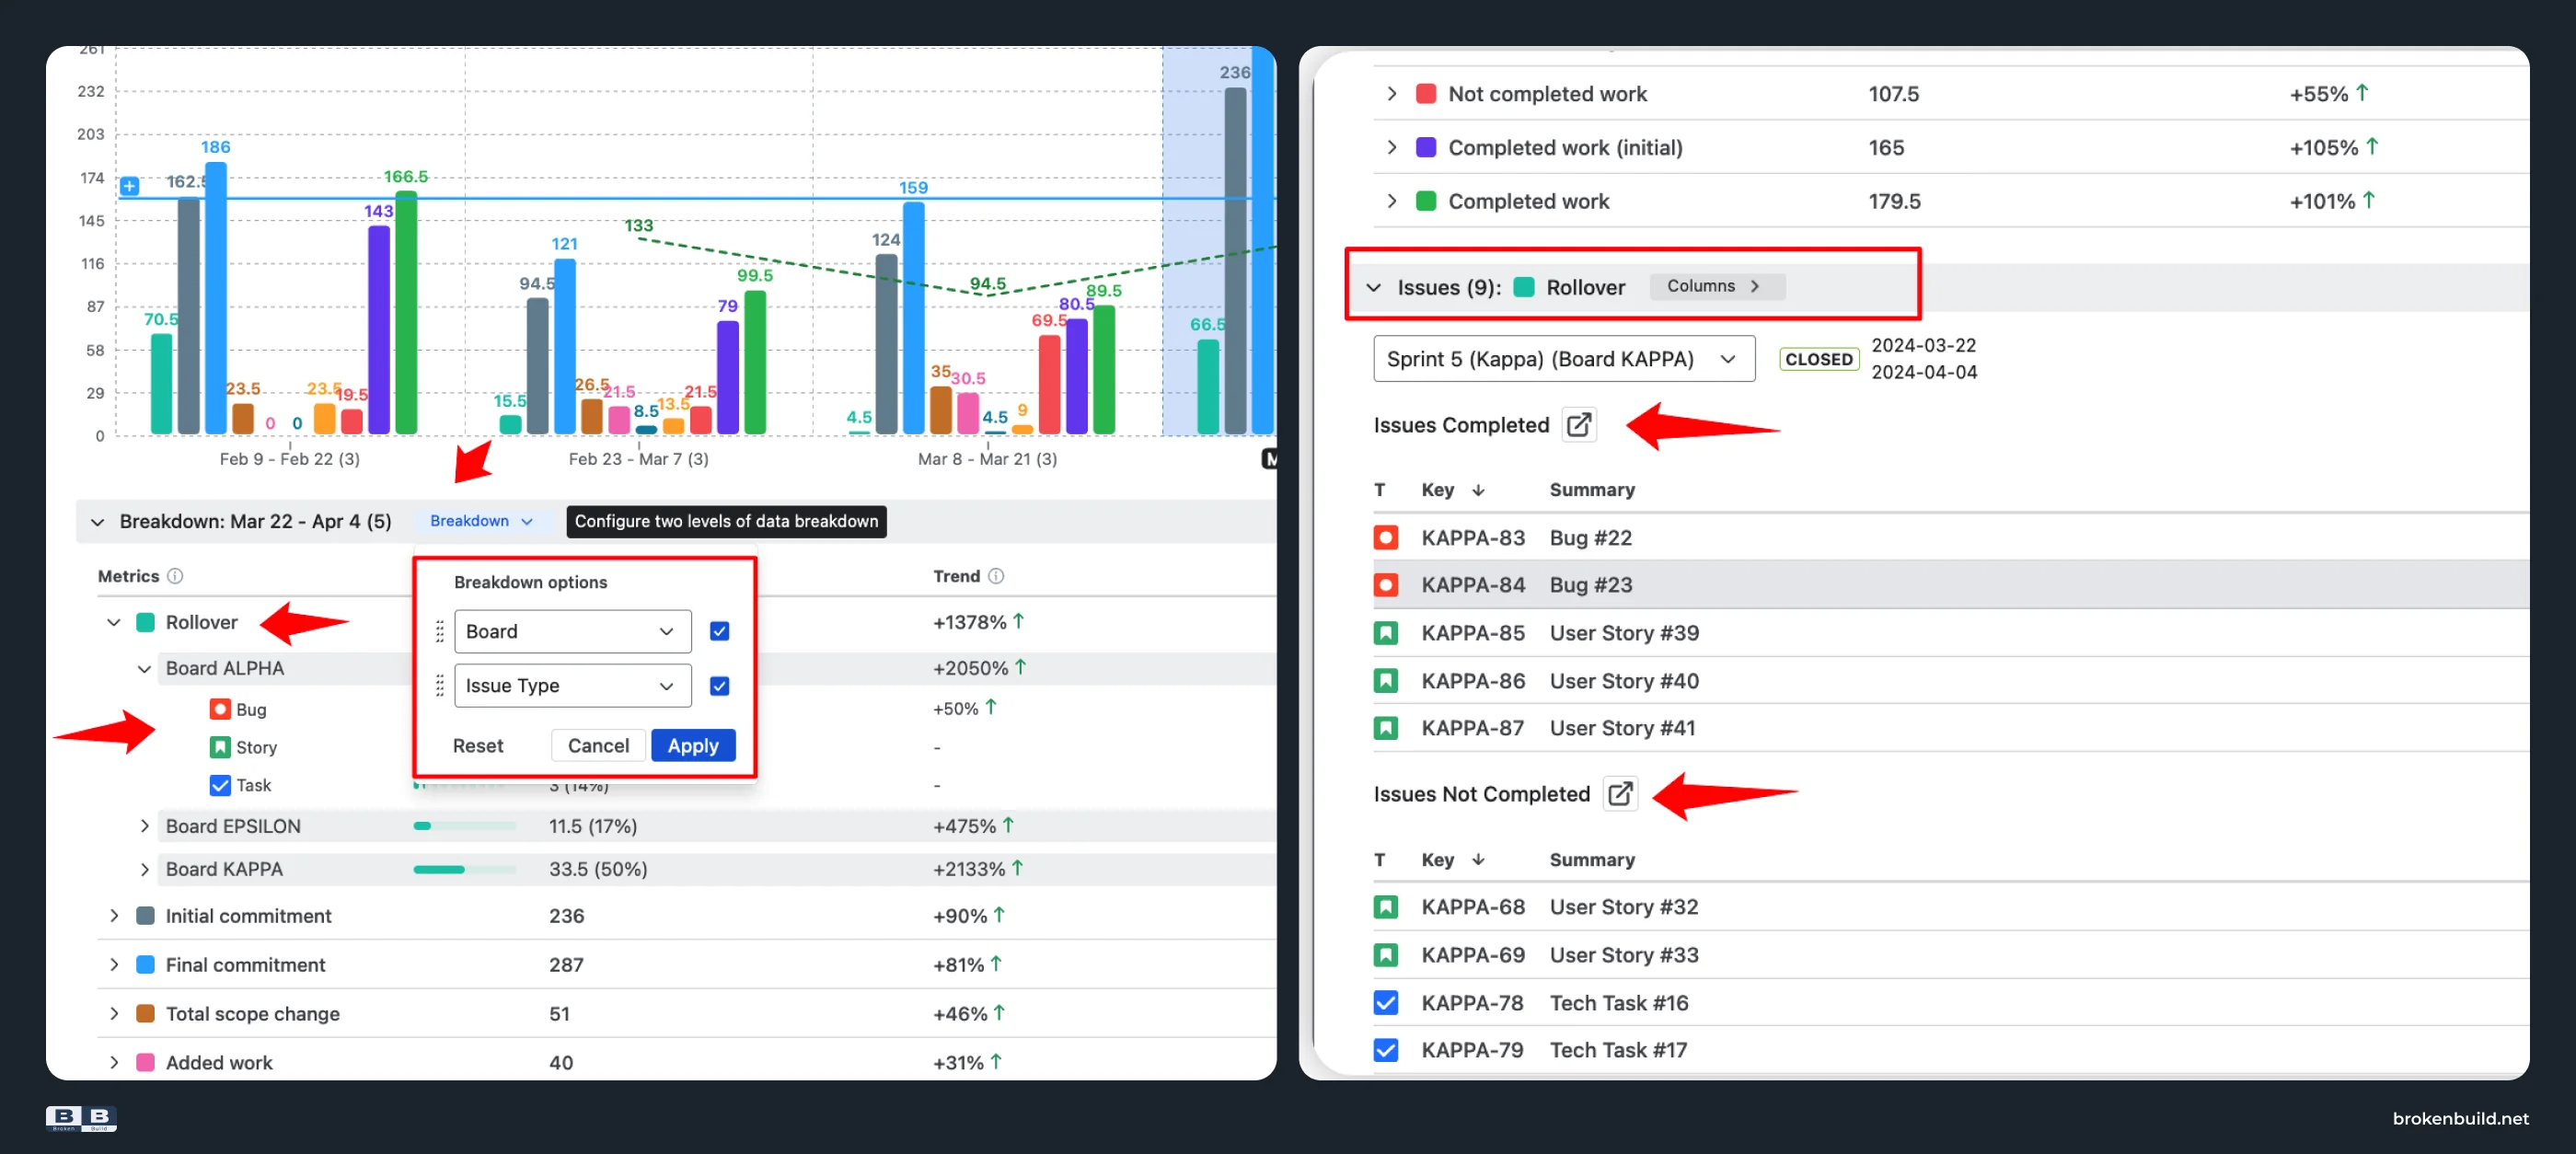Expand the Board KAPPA row
Screen dimensions: 2576x1154
[x=144, y=869]
